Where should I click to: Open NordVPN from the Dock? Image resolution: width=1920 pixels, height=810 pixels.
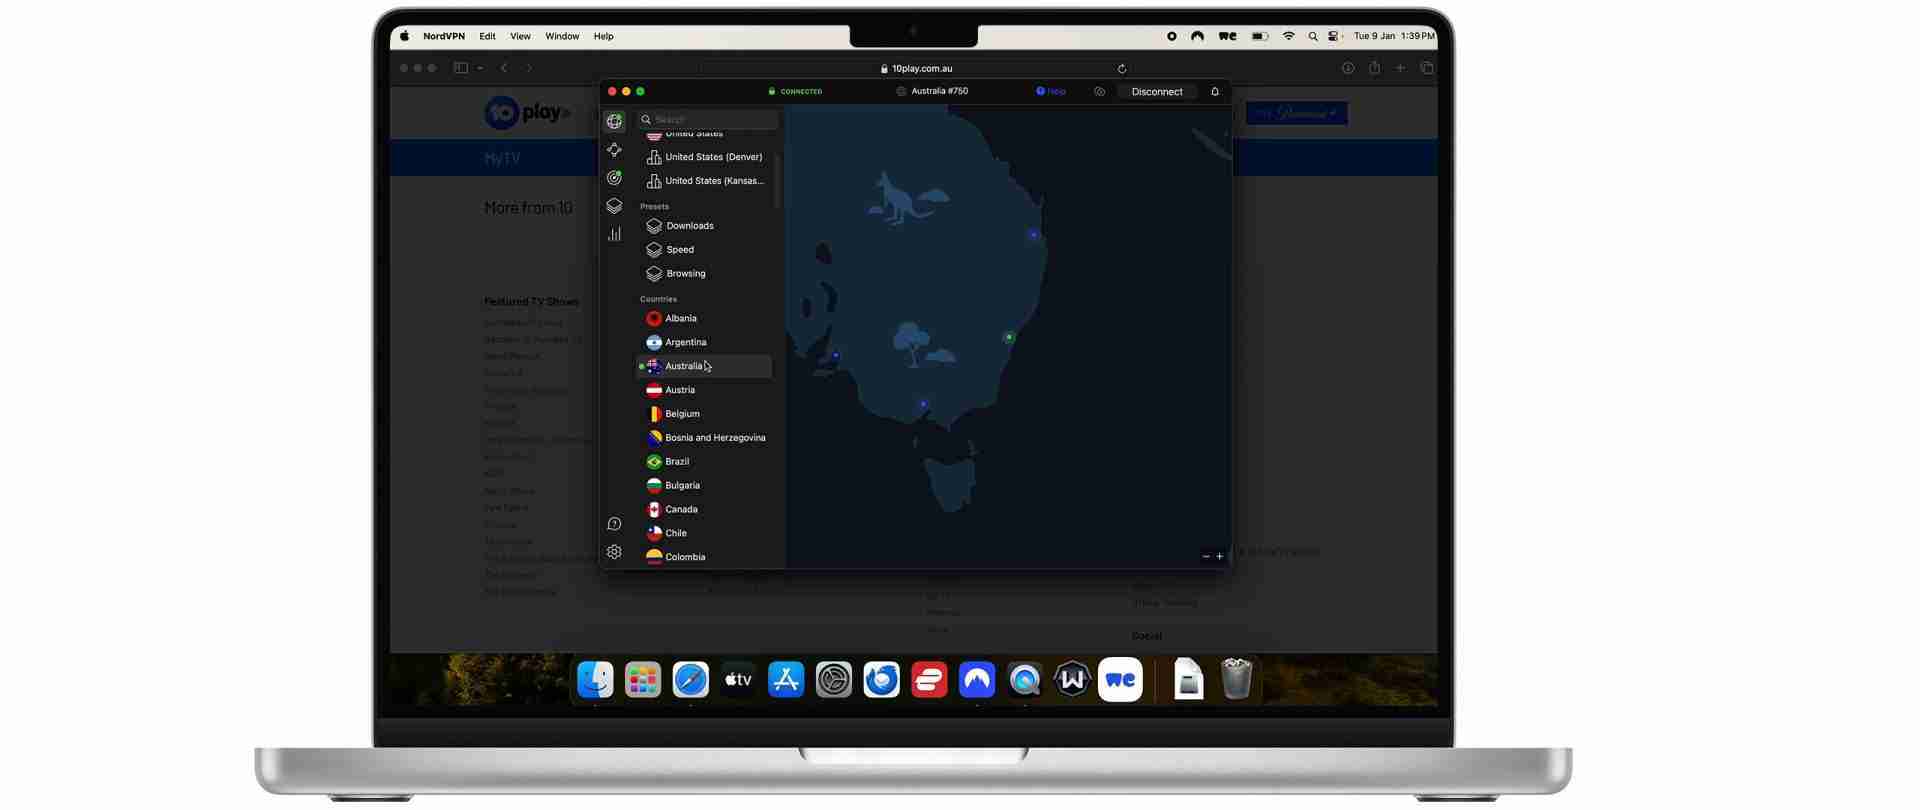point(977,680)
